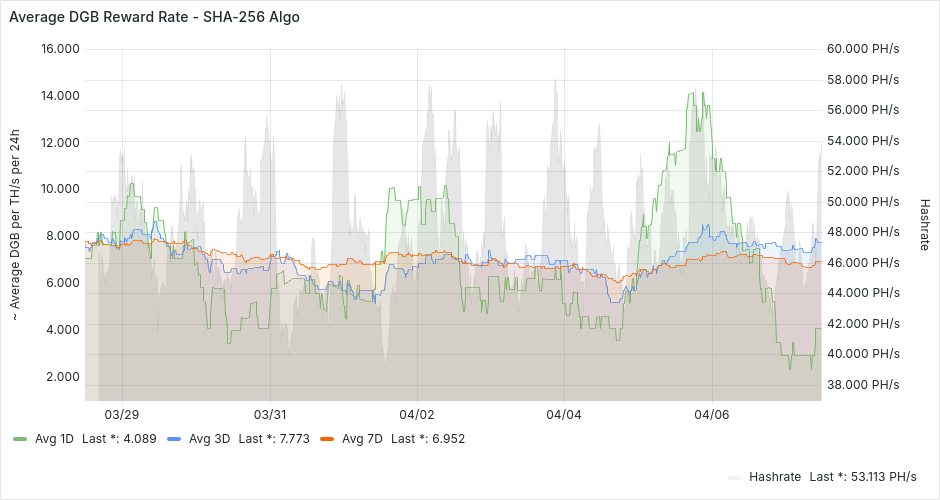Click the orange Avg 7D legend color line
Viewport: 940px width, 500px height.
[327, 438]
